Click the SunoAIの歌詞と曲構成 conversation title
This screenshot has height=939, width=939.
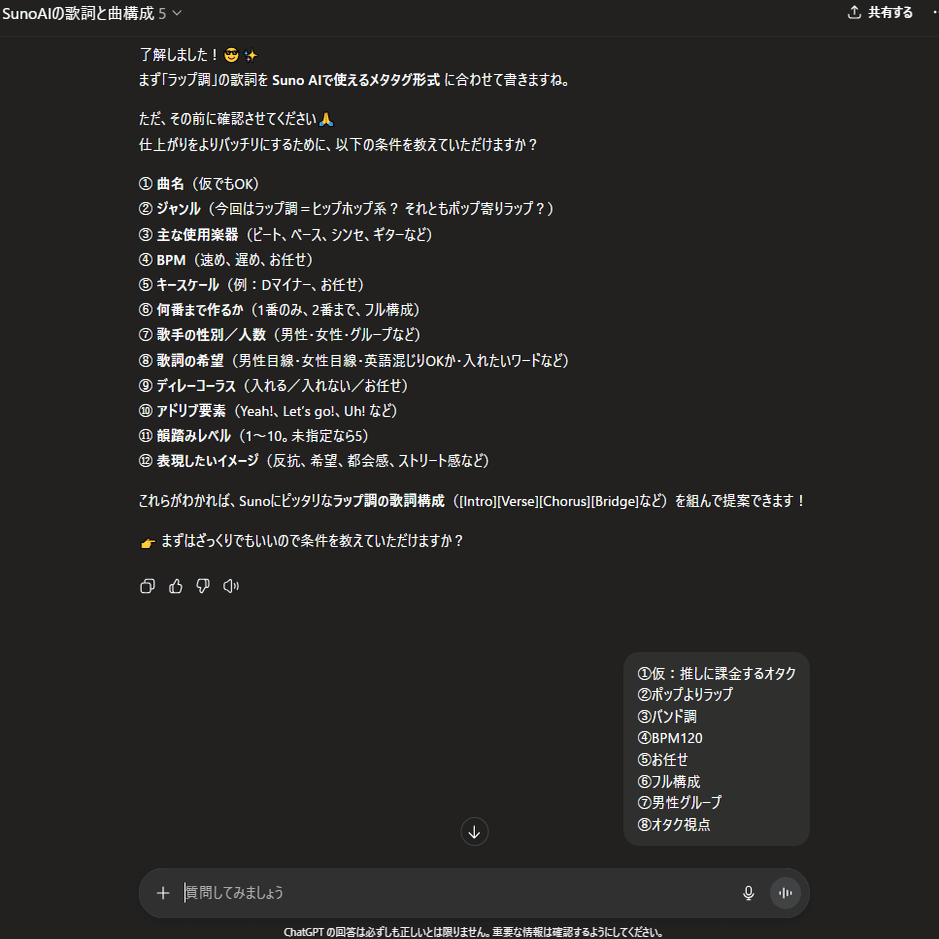(x=78, y=13)
